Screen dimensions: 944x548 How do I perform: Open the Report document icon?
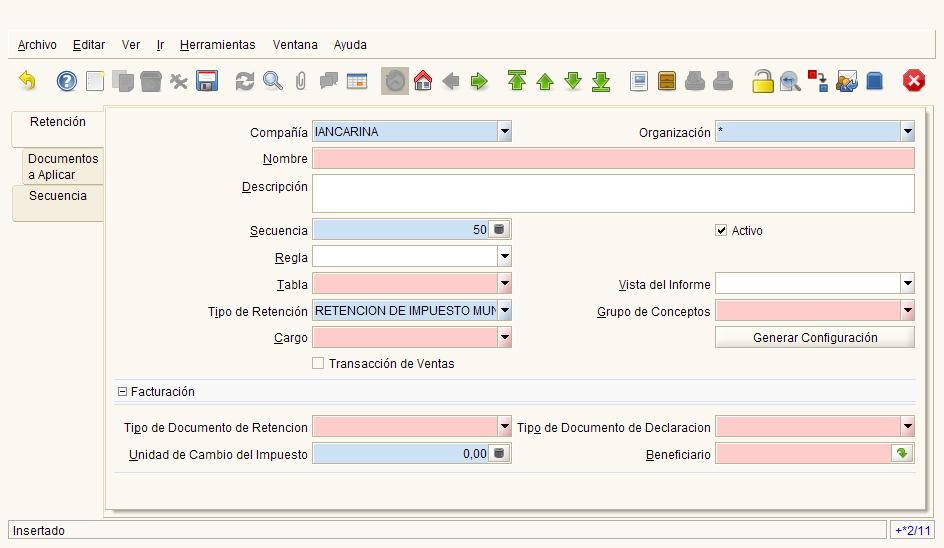pyautogui.click(x=639, y=81)
